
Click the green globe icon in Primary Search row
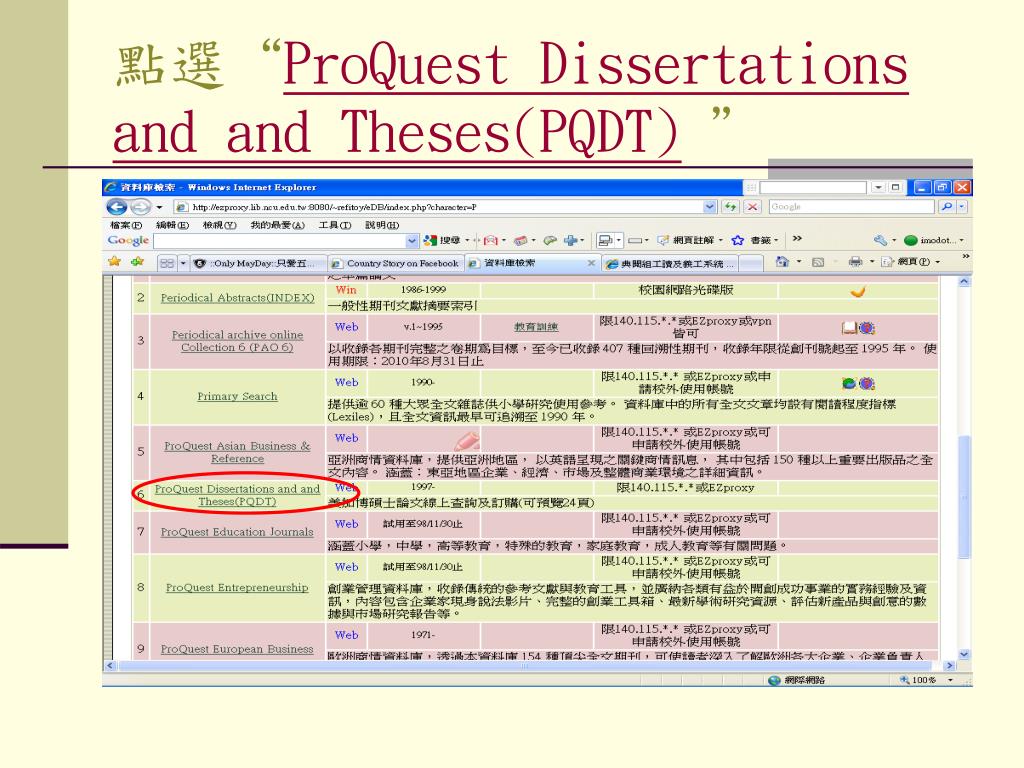point(849,383)
